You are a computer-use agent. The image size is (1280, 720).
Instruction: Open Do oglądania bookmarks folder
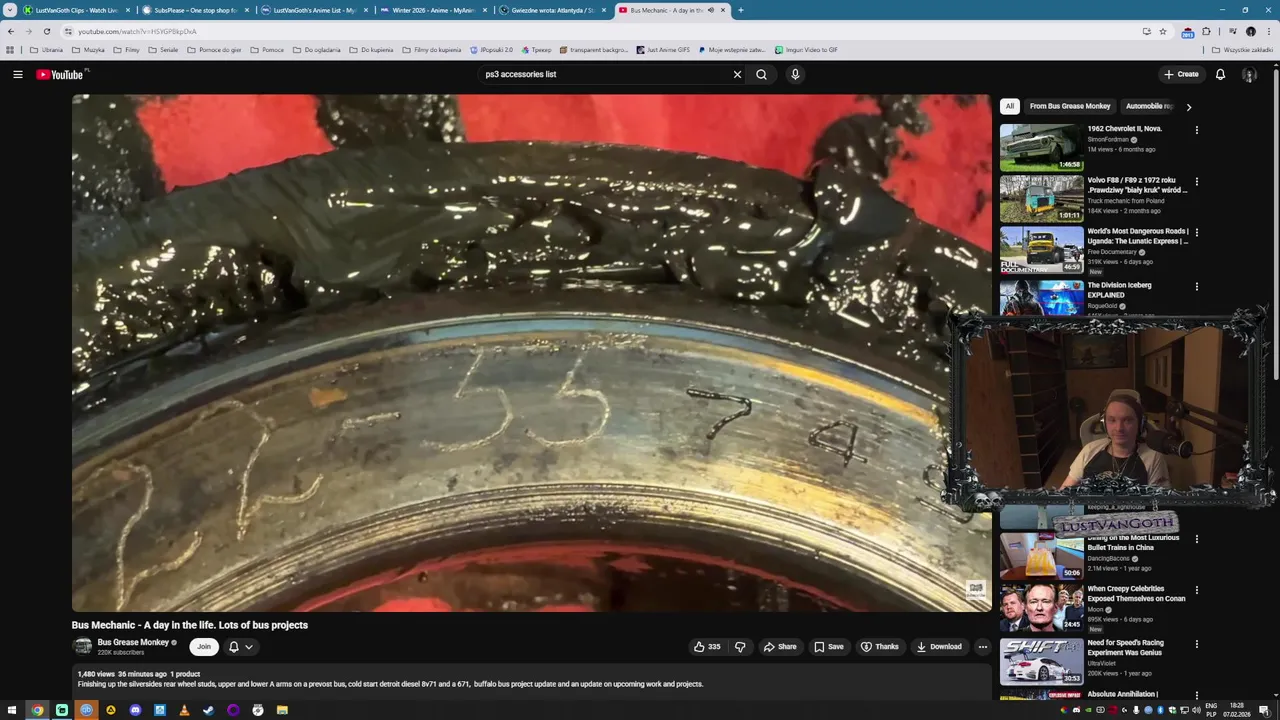[x=316, y=49]
